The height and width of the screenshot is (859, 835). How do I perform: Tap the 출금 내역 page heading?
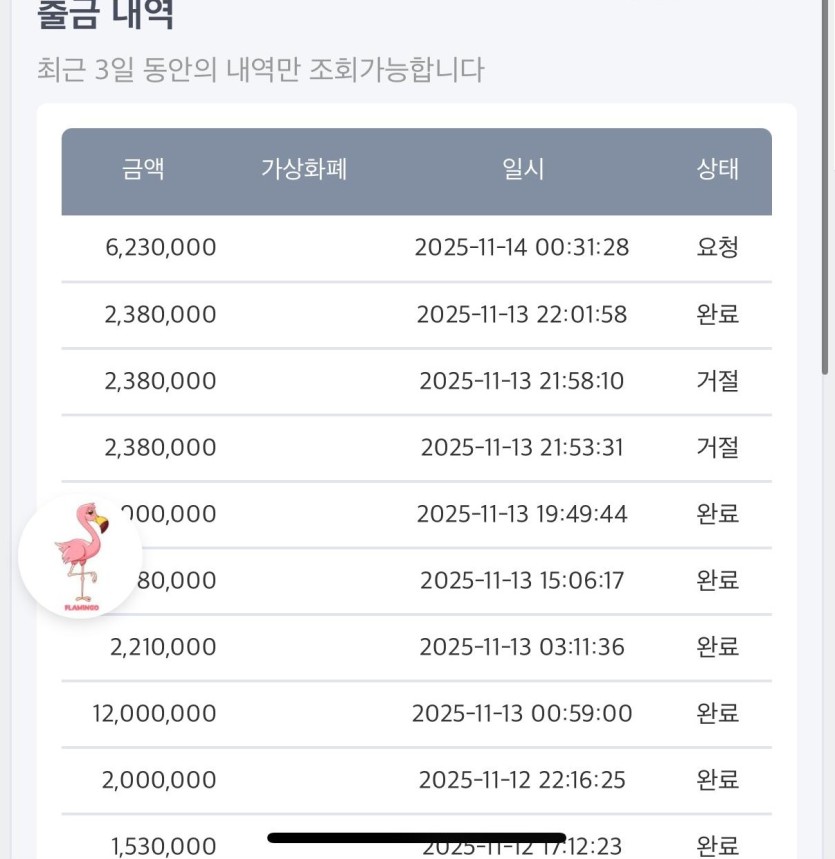click(x=105, y=14)
